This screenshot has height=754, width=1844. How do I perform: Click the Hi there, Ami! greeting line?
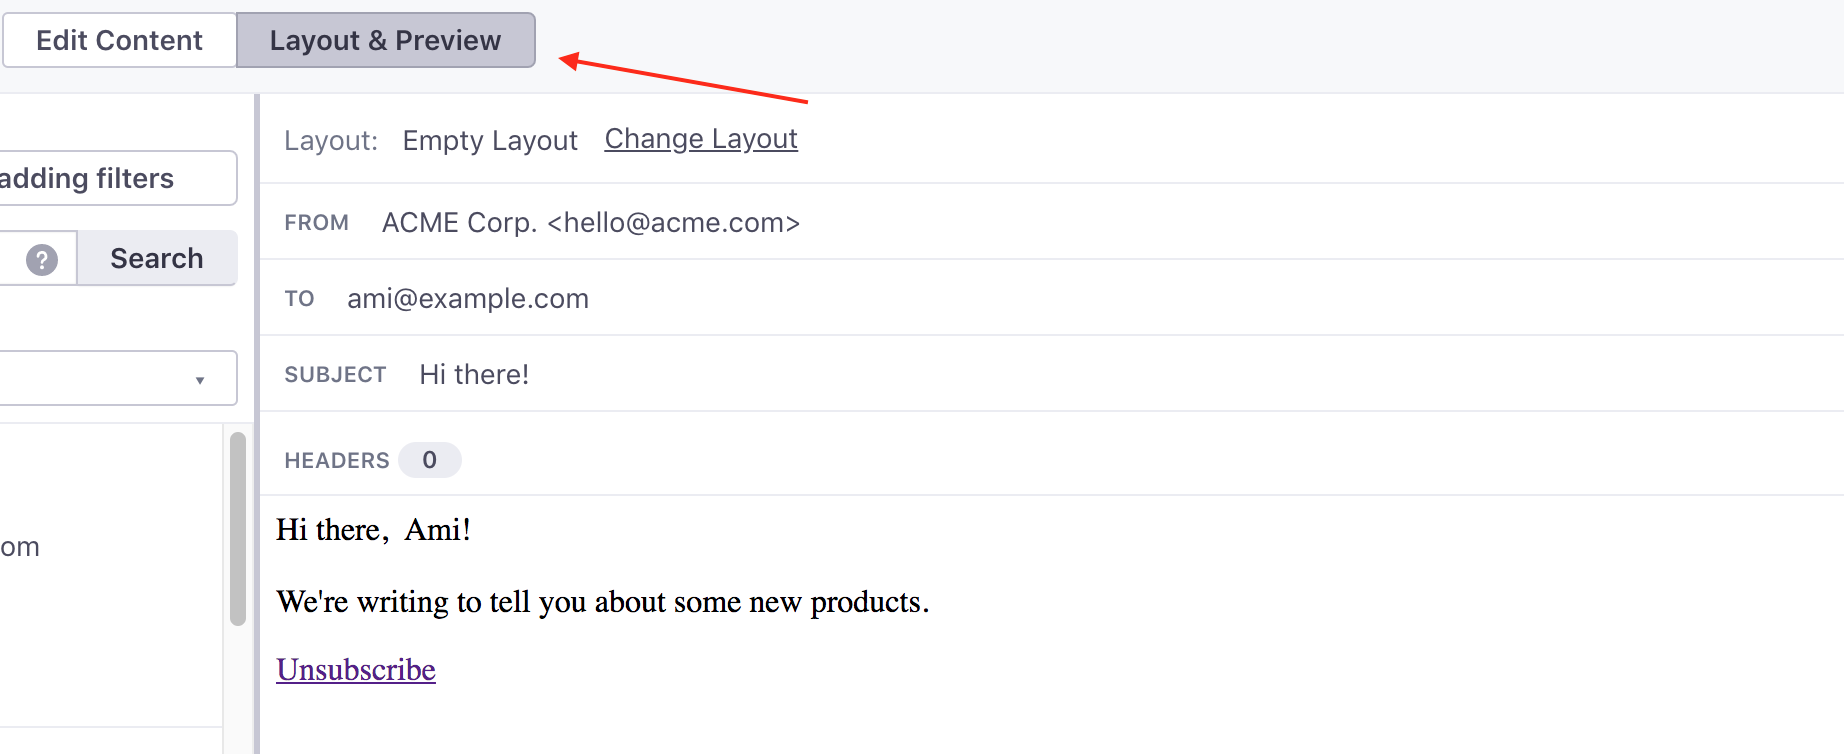tap(374, 529)
